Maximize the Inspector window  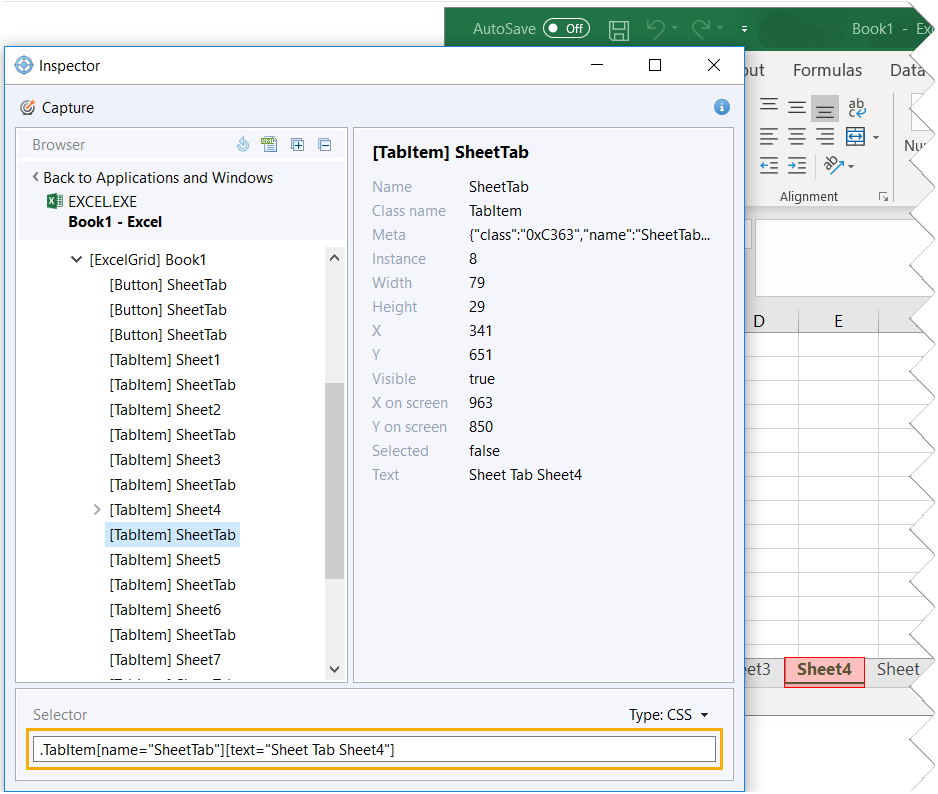point(655,65)
